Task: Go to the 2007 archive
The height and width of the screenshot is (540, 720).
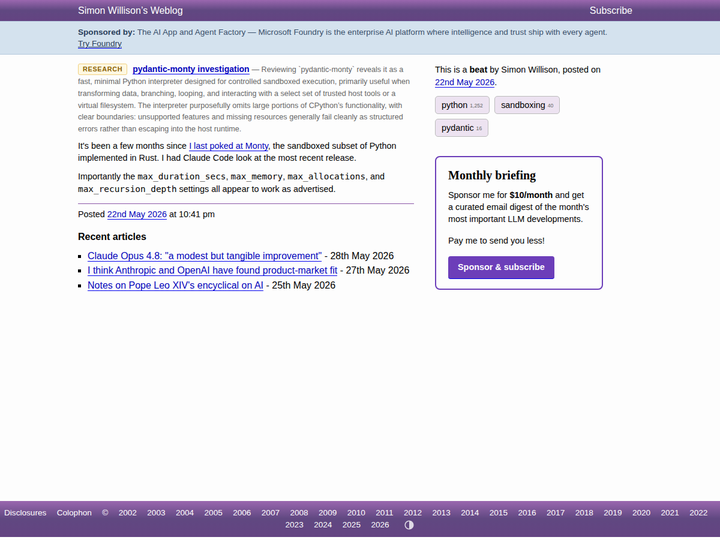Action: [x=270, y=513]
